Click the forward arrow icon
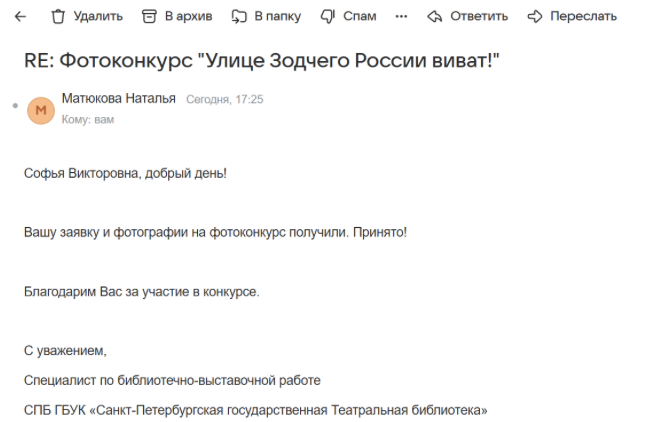The image size is (648, 422). (535, 16)
